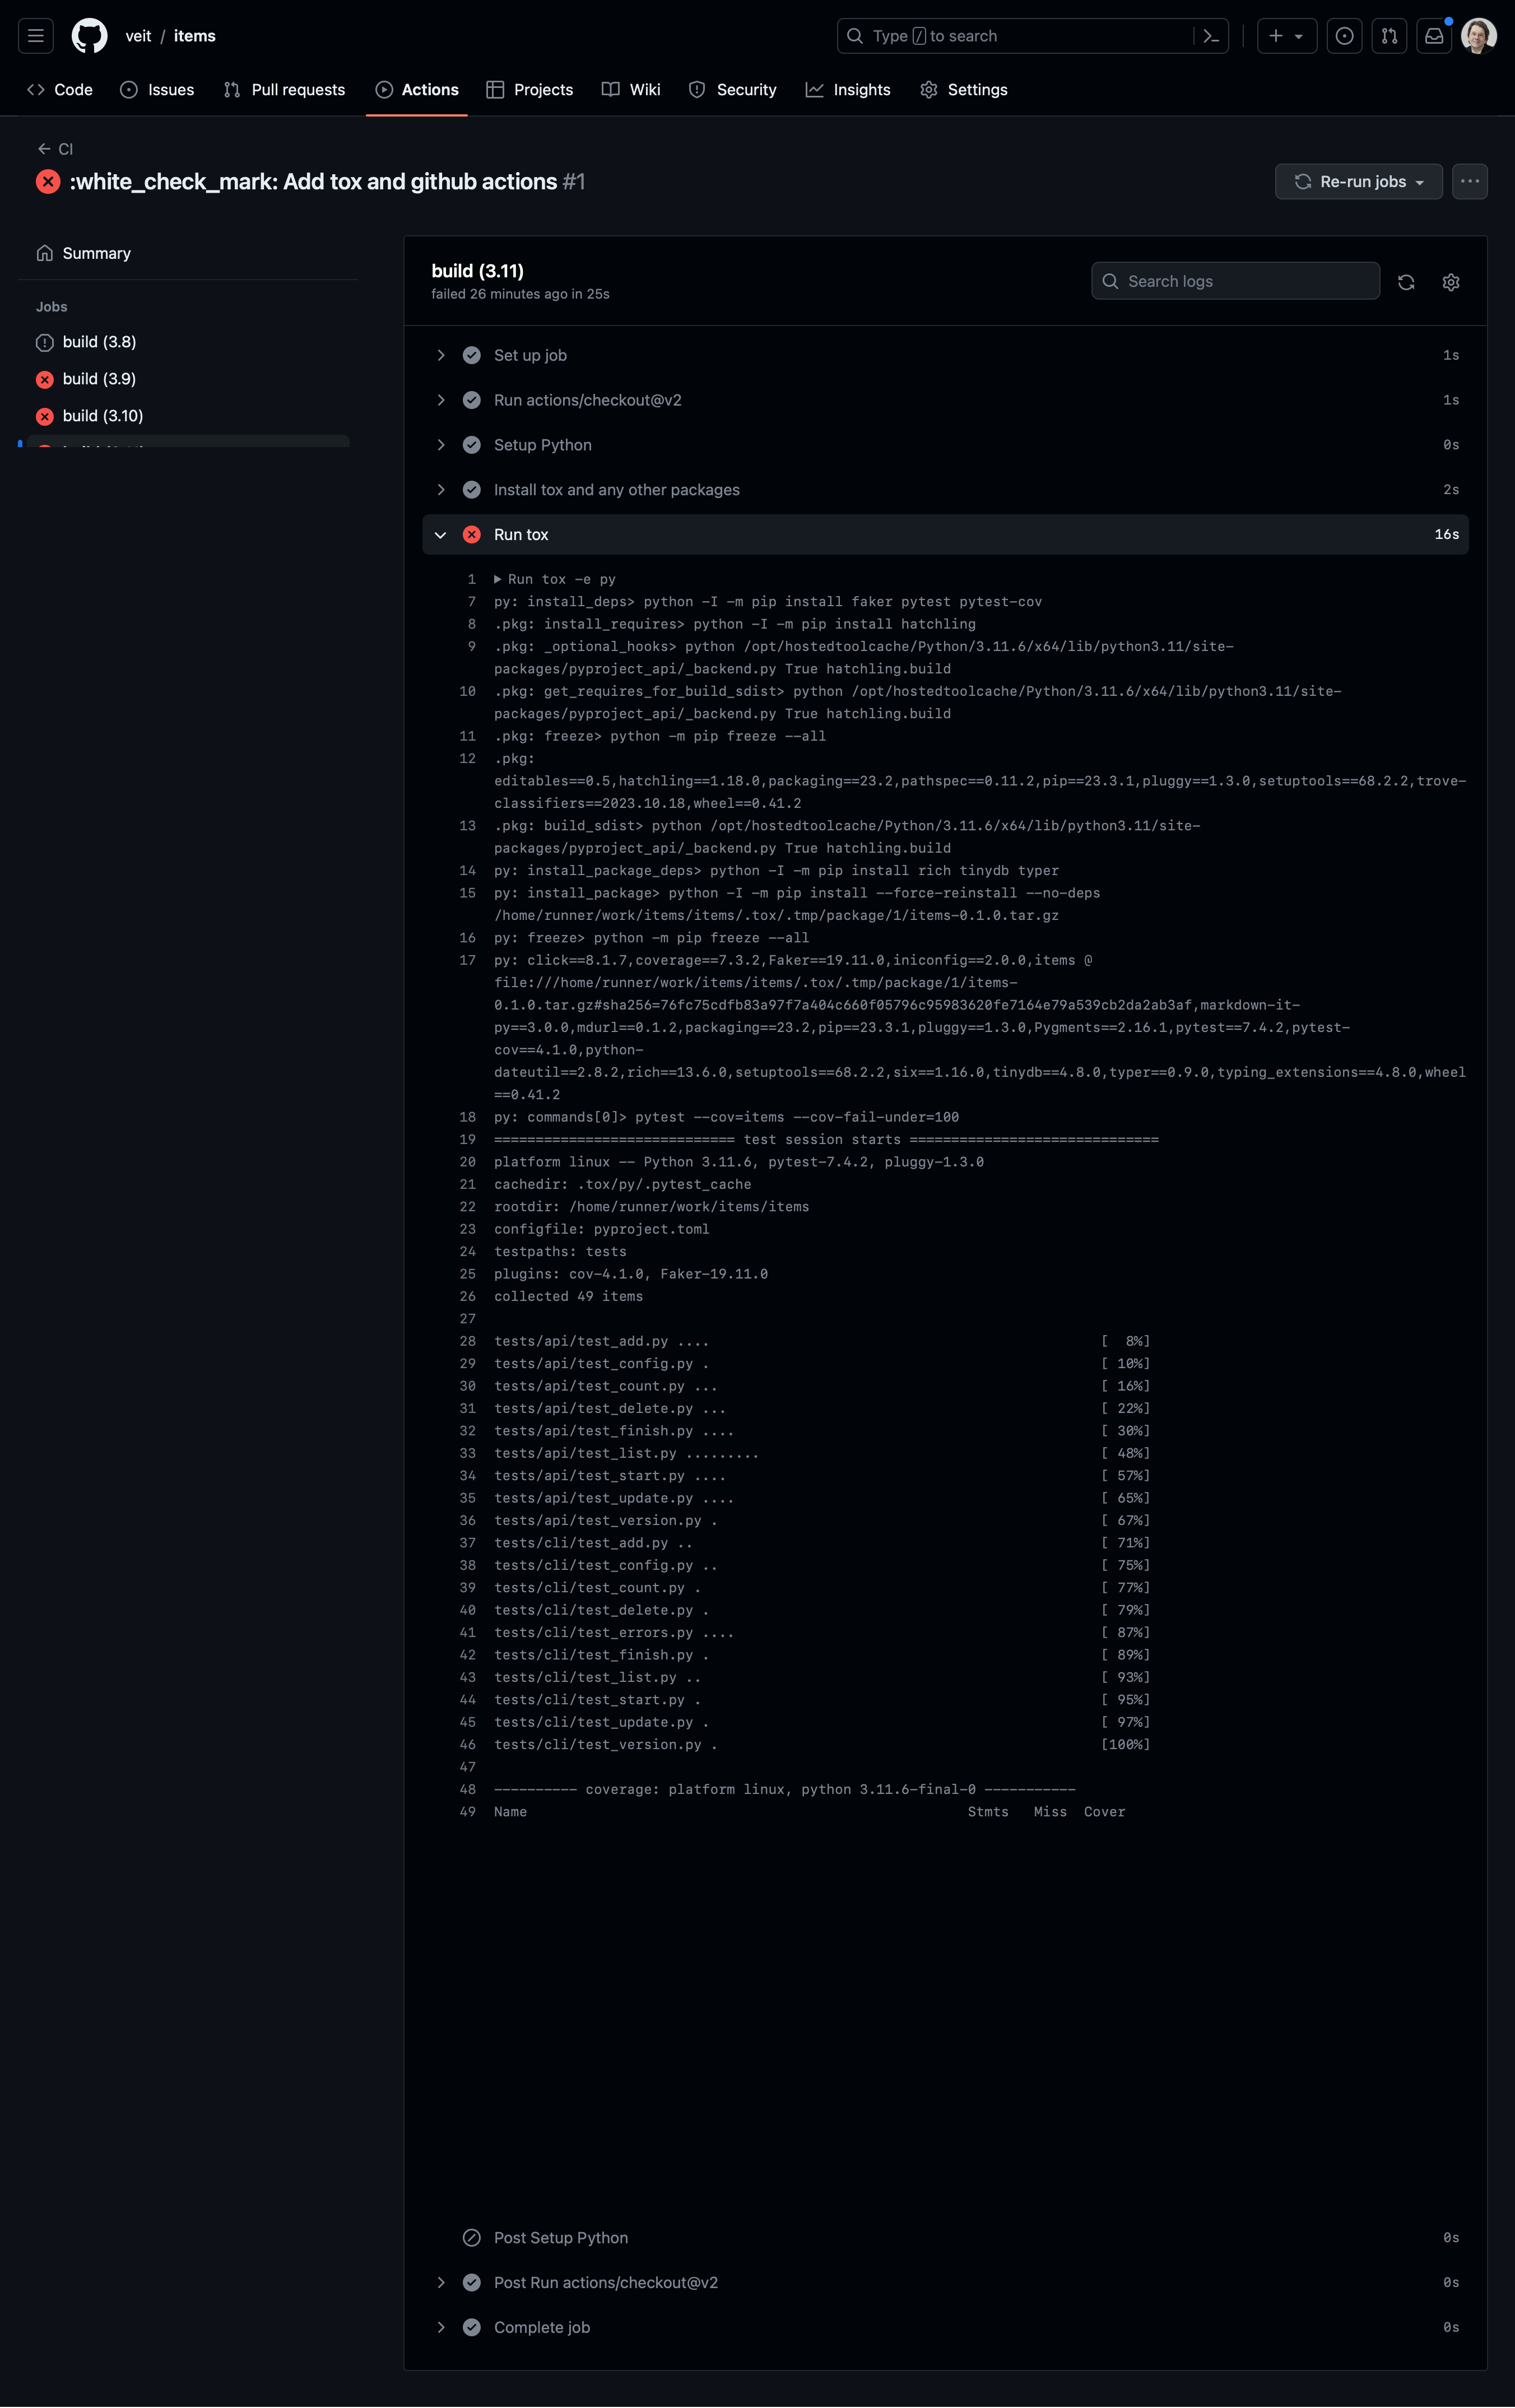Click the run number #1 in title
This screenshot has width=1515, height=2408.
click(574, 182)
